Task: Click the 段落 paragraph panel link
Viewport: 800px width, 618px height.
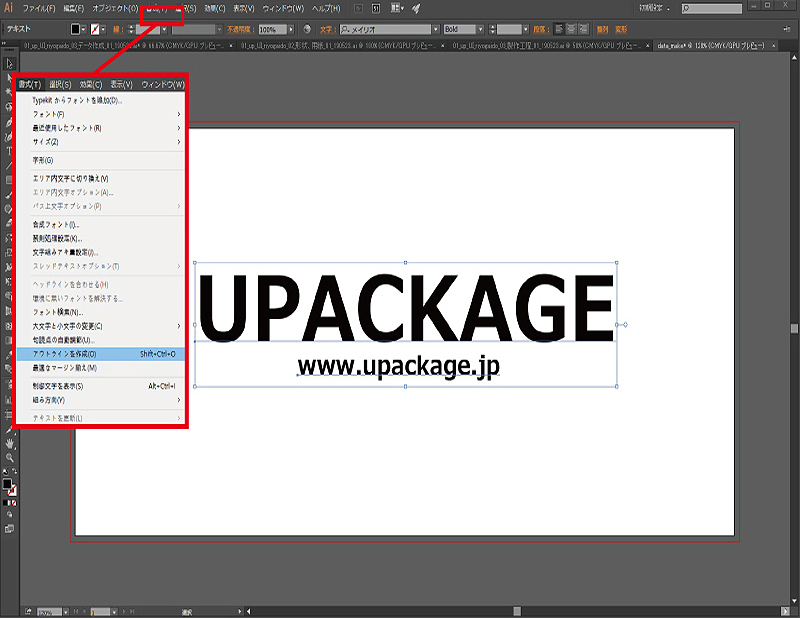Action: click(540, 30)
